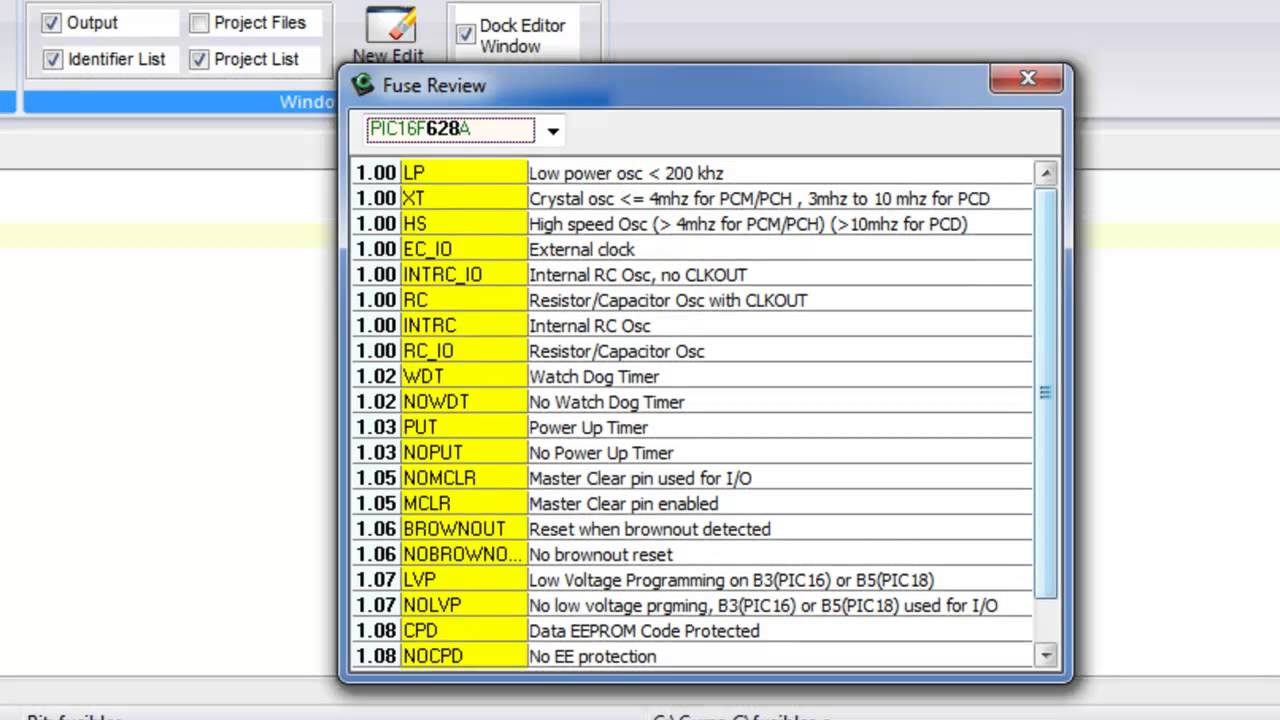This screenshot has width=1280, height=720.
Task: Close the Fuse Review dialog
Action: click(1027, 79)
